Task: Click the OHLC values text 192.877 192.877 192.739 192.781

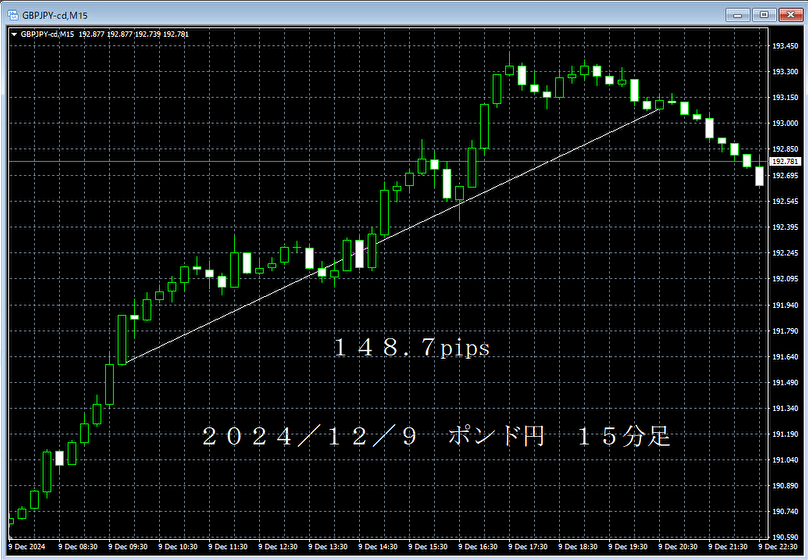Action: (x=133, y=35)
